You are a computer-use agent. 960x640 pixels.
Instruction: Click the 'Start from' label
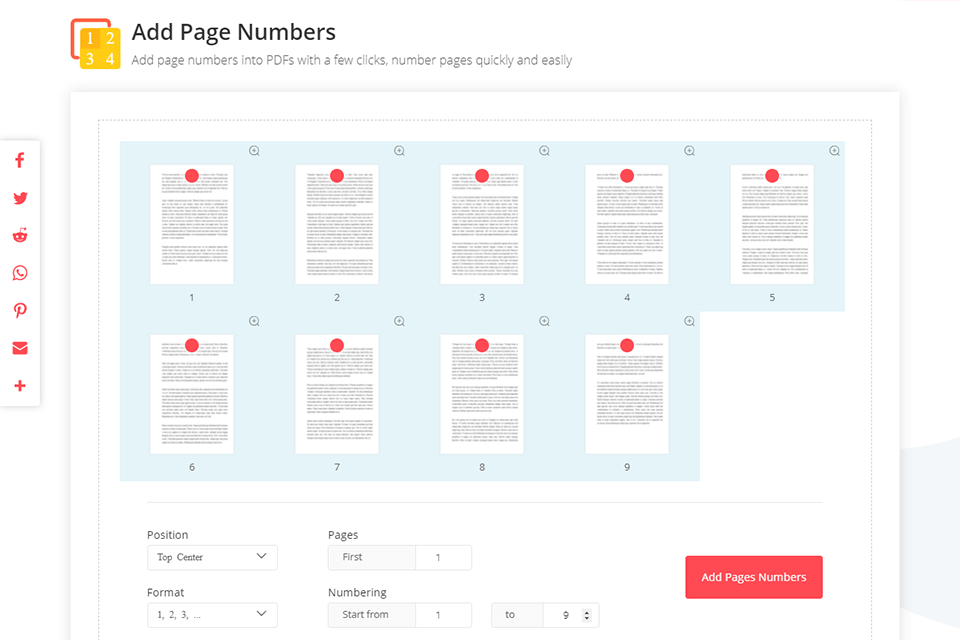[x=365, y=614]
